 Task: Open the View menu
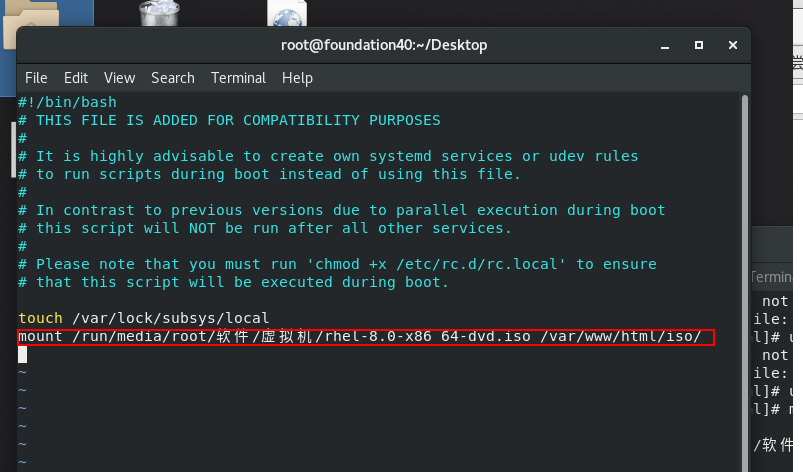(x=119, y=78)
